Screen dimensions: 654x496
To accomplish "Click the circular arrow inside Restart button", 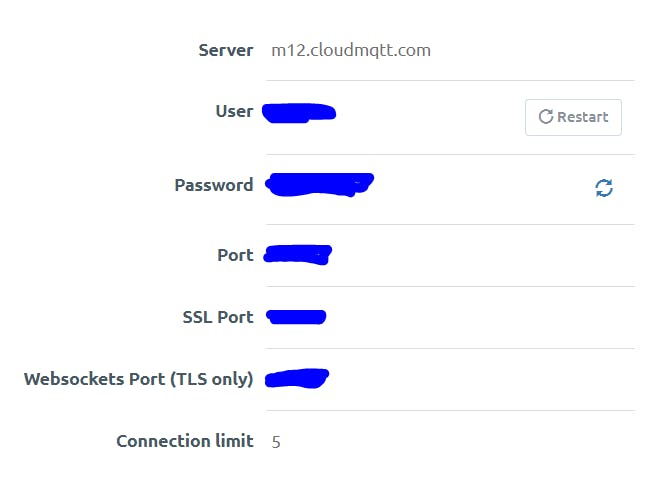I will pos(545,117).
